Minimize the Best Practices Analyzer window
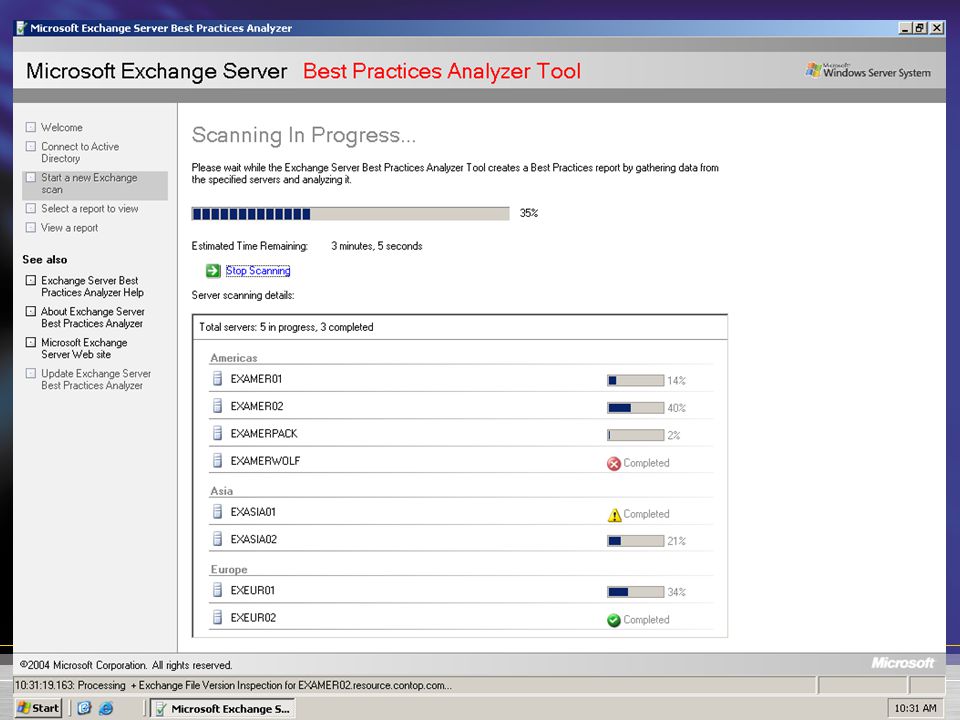 pos(906,28)
